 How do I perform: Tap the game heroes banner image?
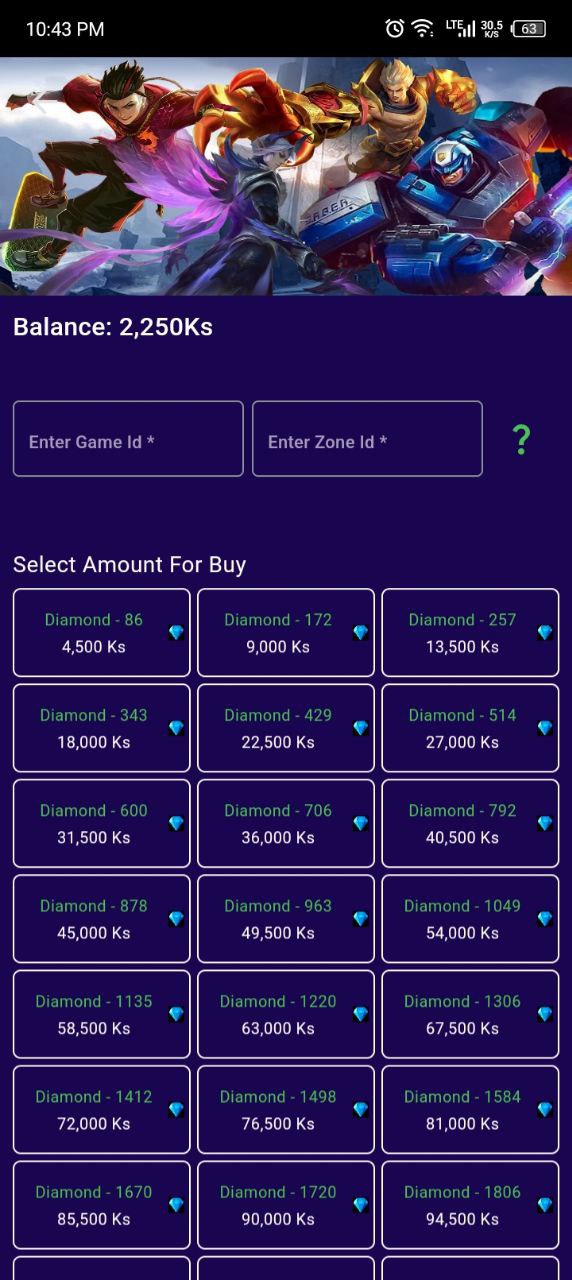tap(286, 176)
